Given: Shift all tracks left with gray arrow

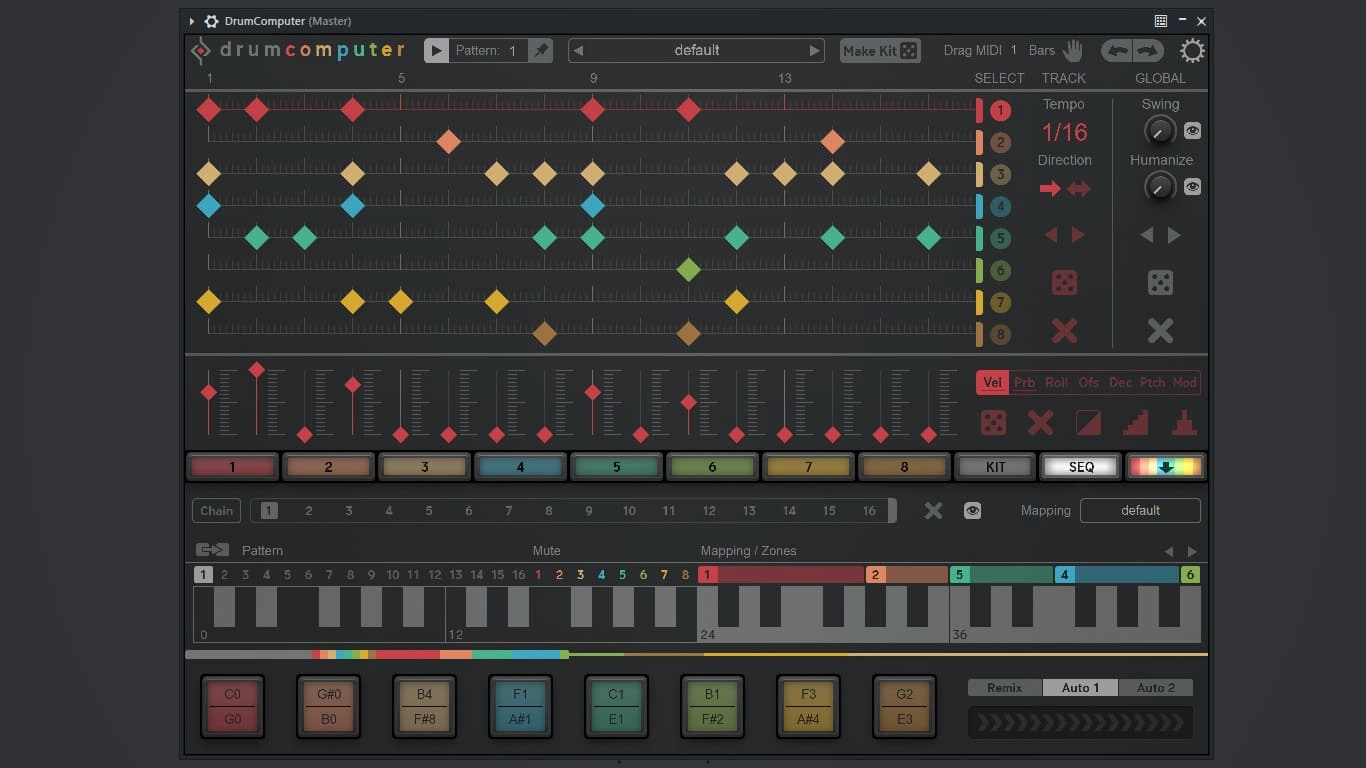Looking at the screenshot, I should pos(1147,235).
